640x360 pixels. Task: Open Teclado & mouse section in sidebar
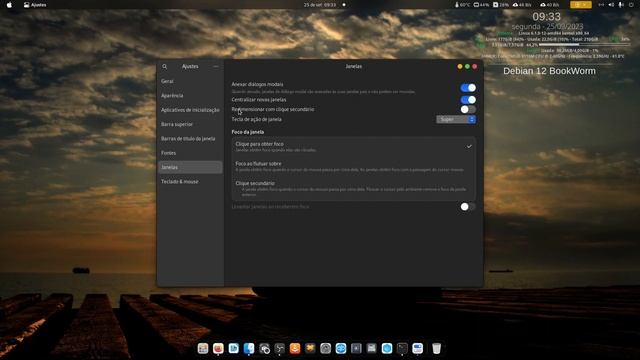click(190, 181)
